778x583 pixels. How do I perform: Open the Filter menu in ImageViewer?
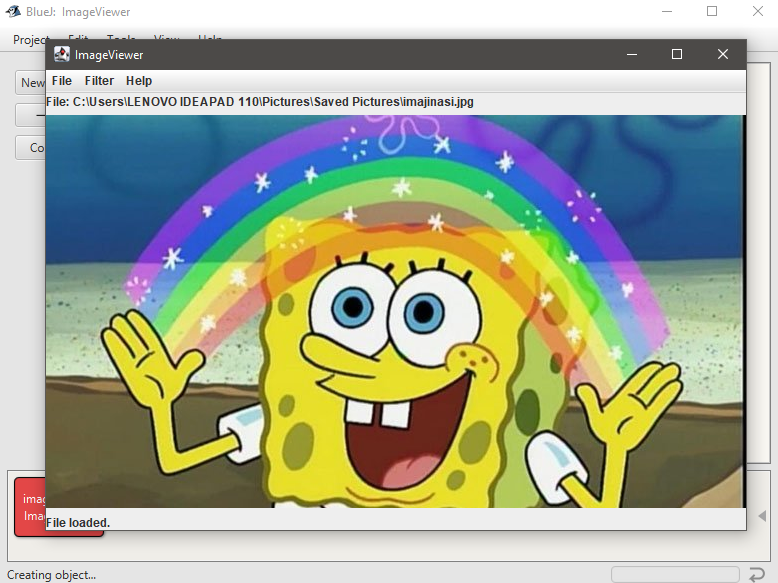[99, 81]
